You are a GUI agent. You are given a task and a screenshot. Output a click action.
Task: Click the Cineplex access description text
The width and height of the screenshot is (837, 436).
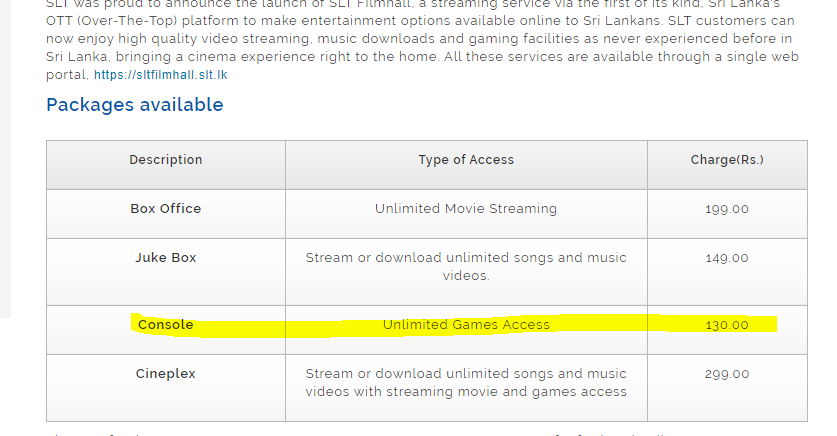pos(466,383)
